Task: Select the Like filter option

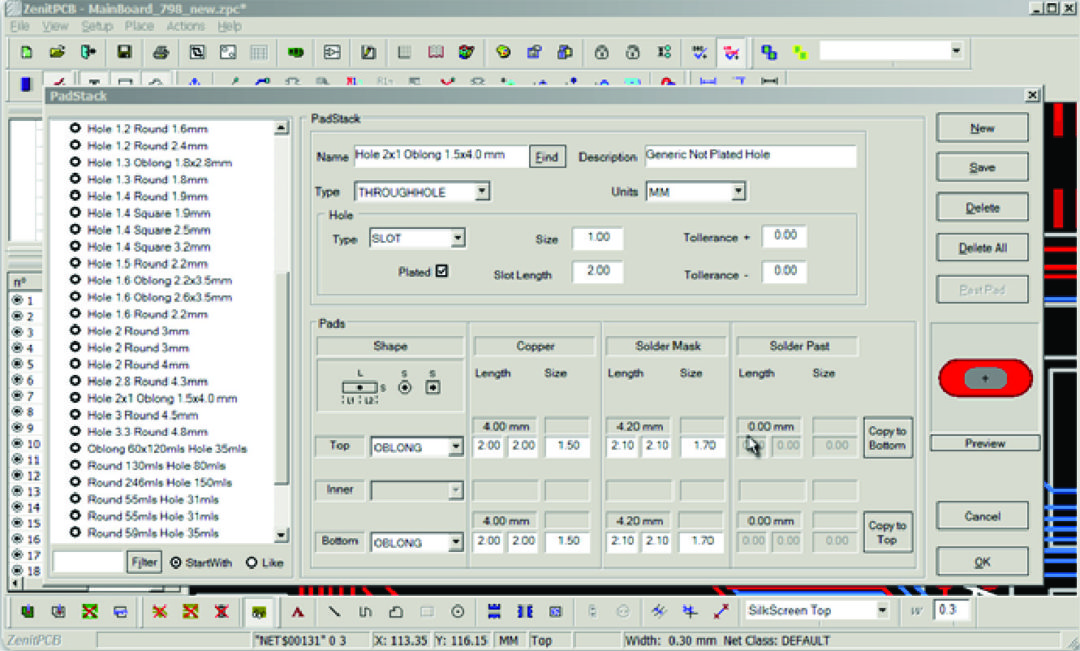Action: pyautogui.click(x=251, y=563)
